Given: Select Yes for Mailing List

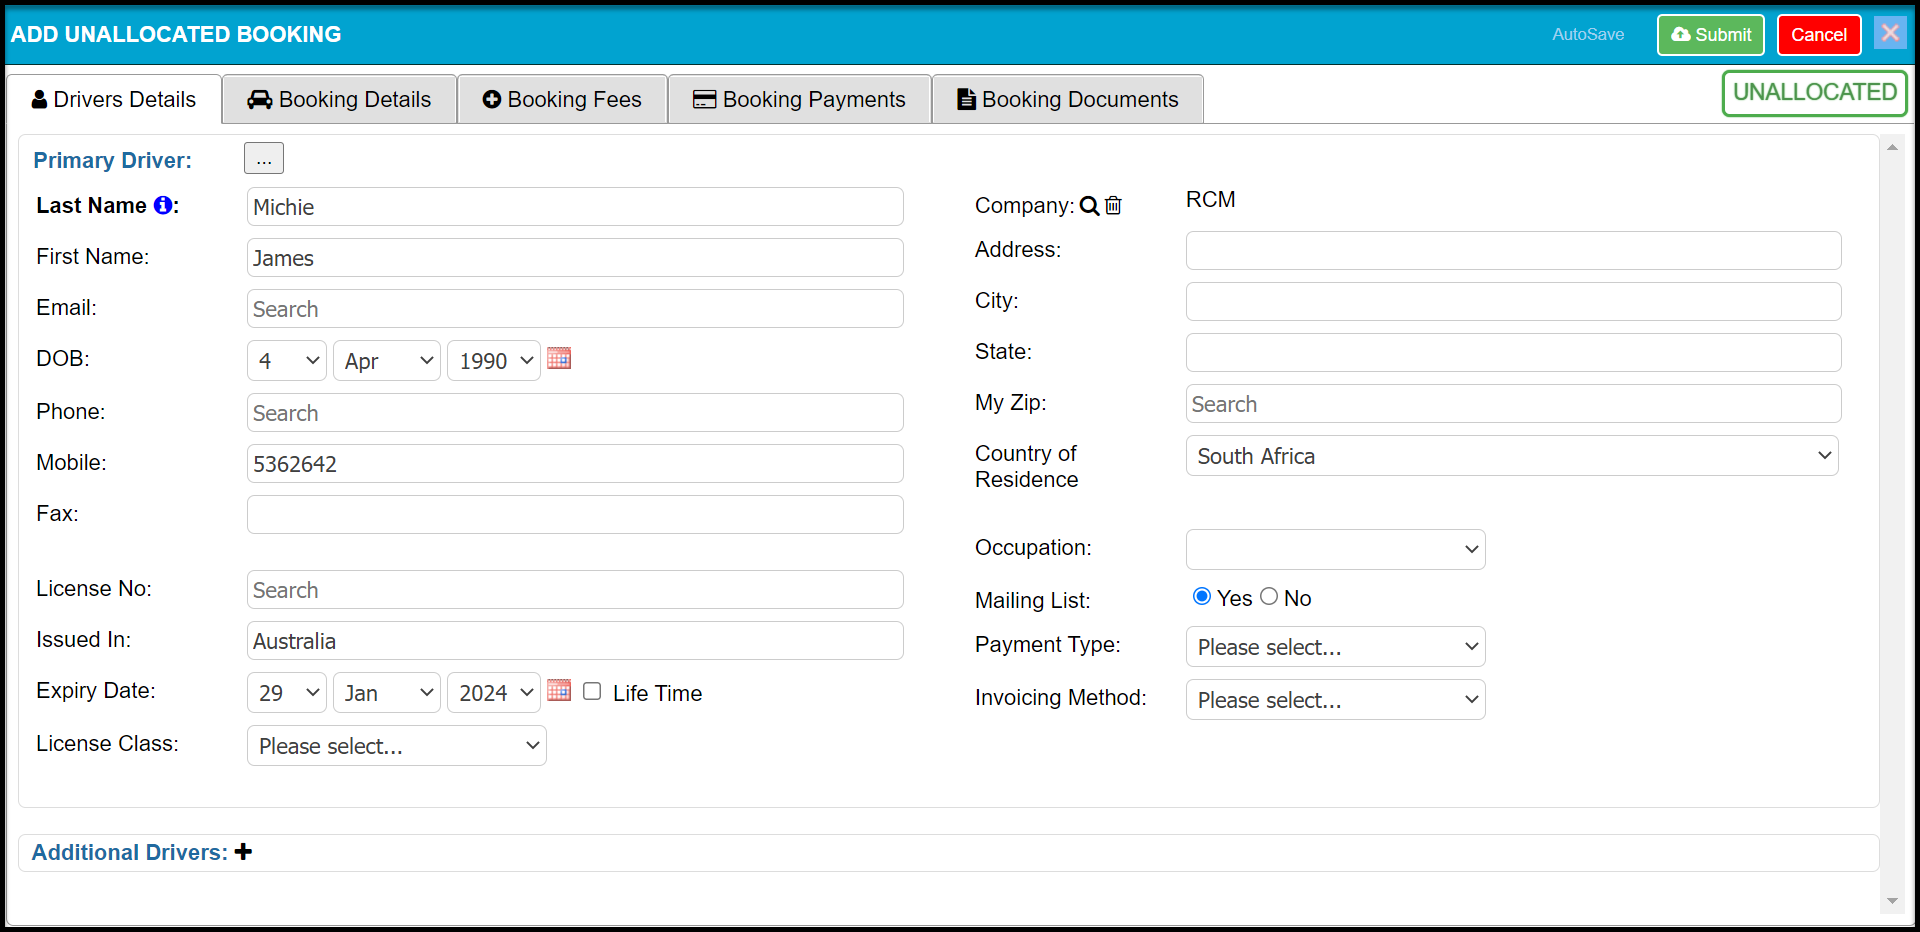Looking at the screenshot, I should [x=1202, y=597].
